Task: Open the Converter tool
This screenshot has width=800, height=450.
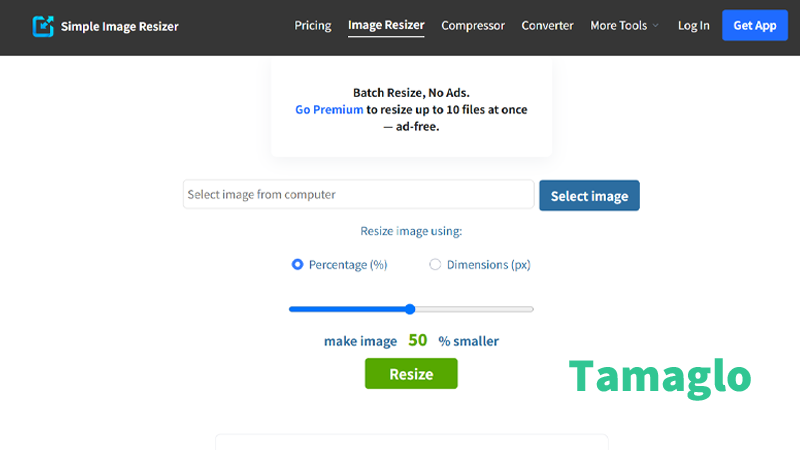Action: 547,26
